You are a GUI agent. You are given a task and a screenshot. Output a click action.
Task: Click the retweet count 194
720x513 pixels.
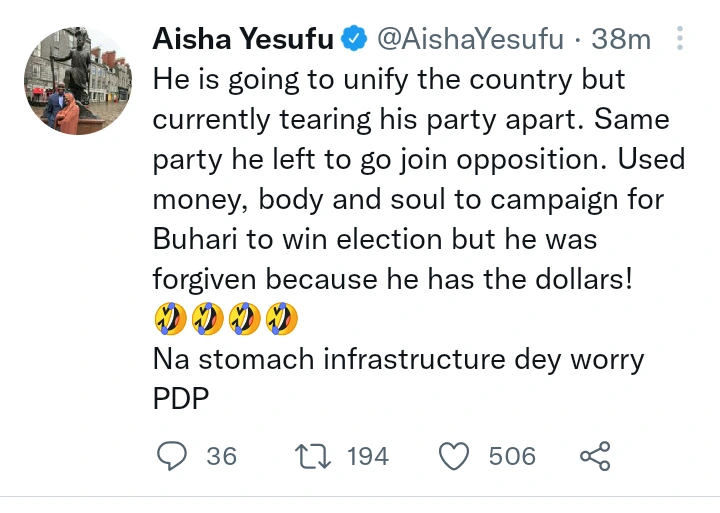pos(367,456)
